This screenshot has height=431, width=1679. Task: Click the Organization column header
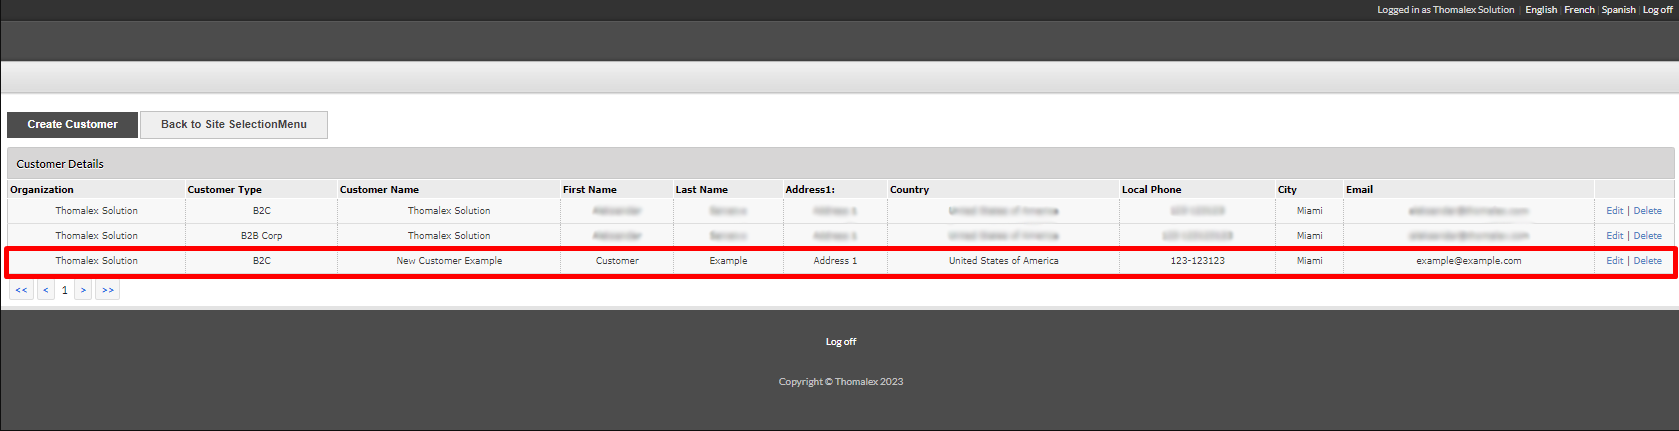coord(42,189)
